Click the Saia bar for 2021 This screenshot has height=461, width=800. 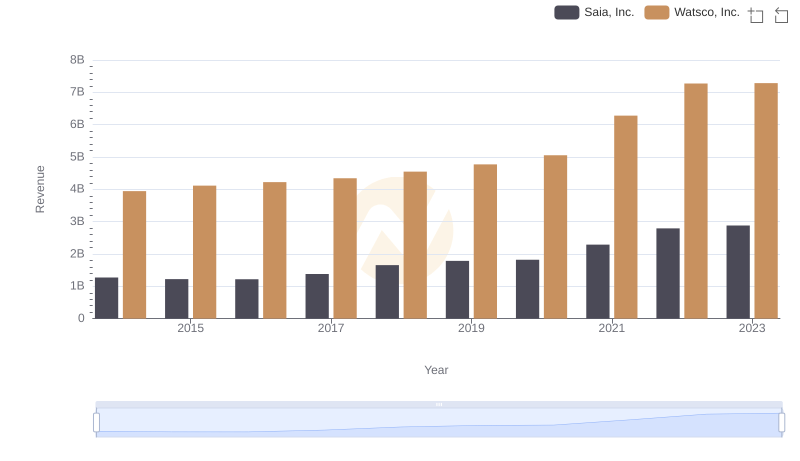[597, 281]
